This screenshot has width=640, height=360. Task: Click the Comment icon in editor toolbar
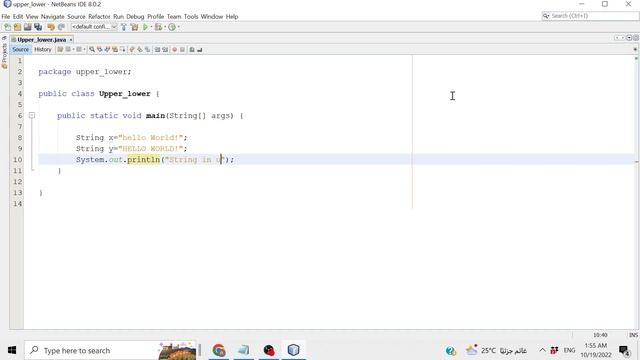pos(192,49)
